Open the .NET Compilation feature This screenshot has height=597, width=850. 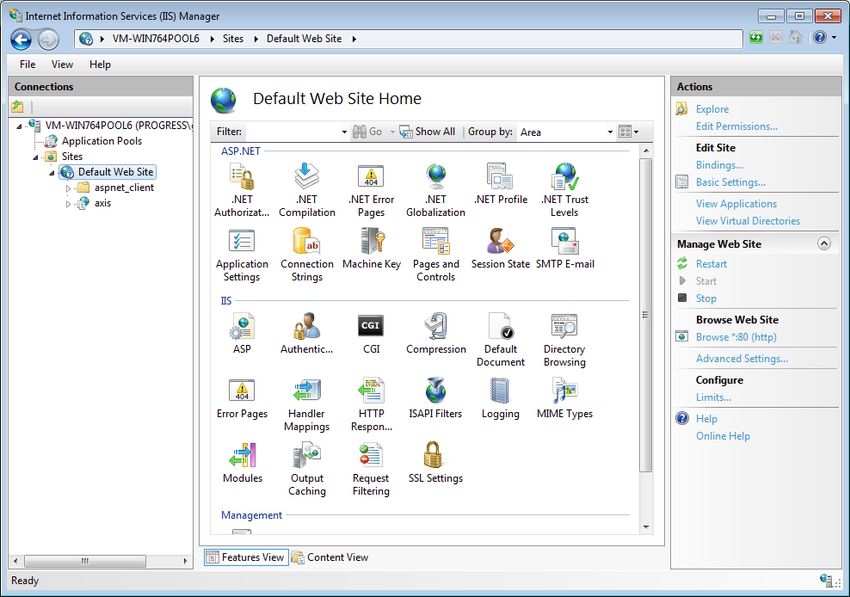click(x=307, y=190)
